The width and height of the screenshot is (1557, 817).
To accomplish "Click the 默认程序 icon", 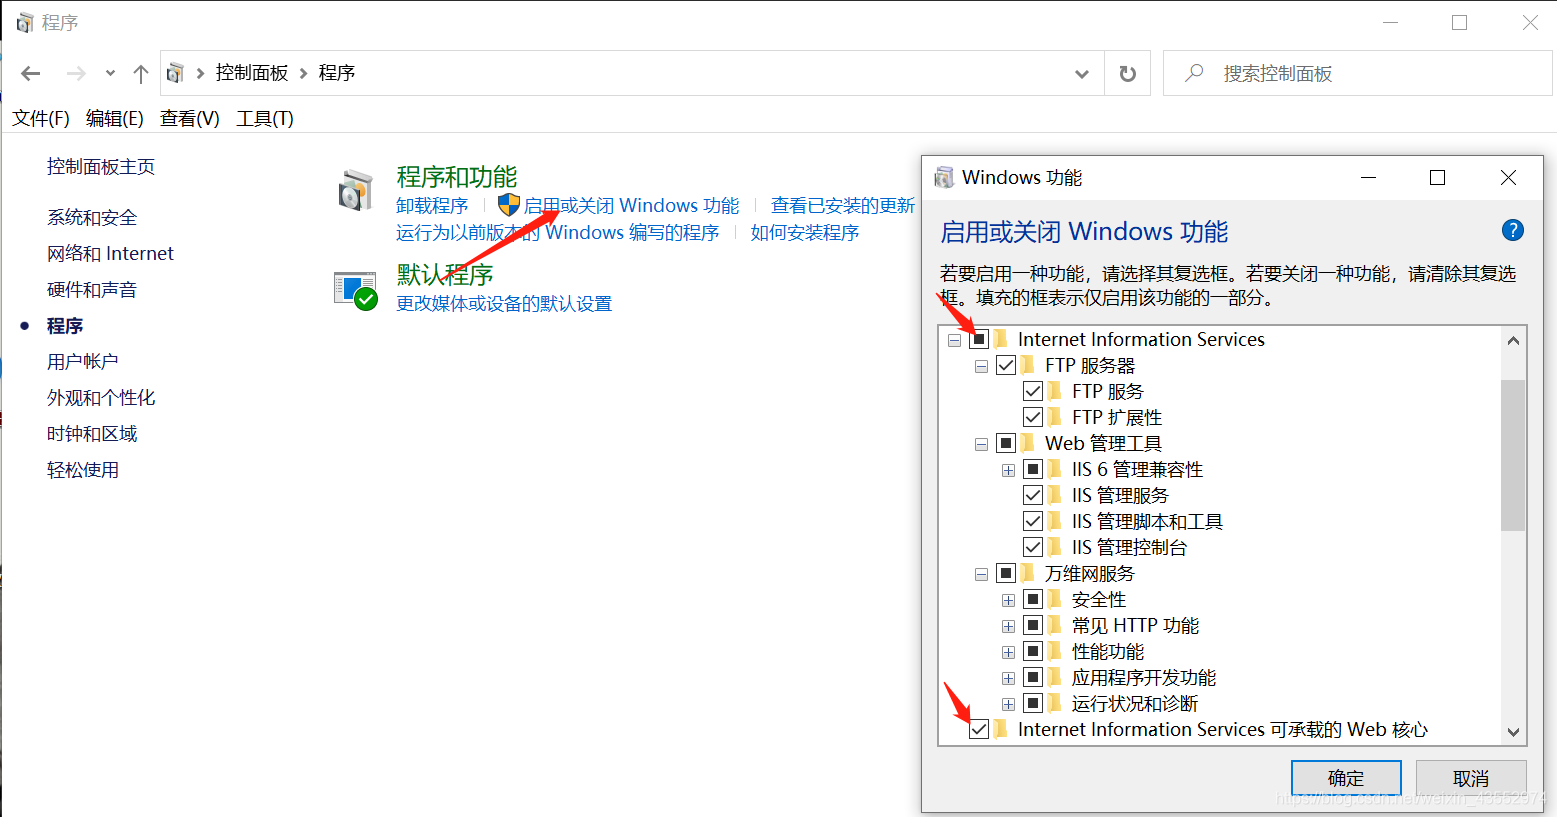I will (x=355, y=291).
